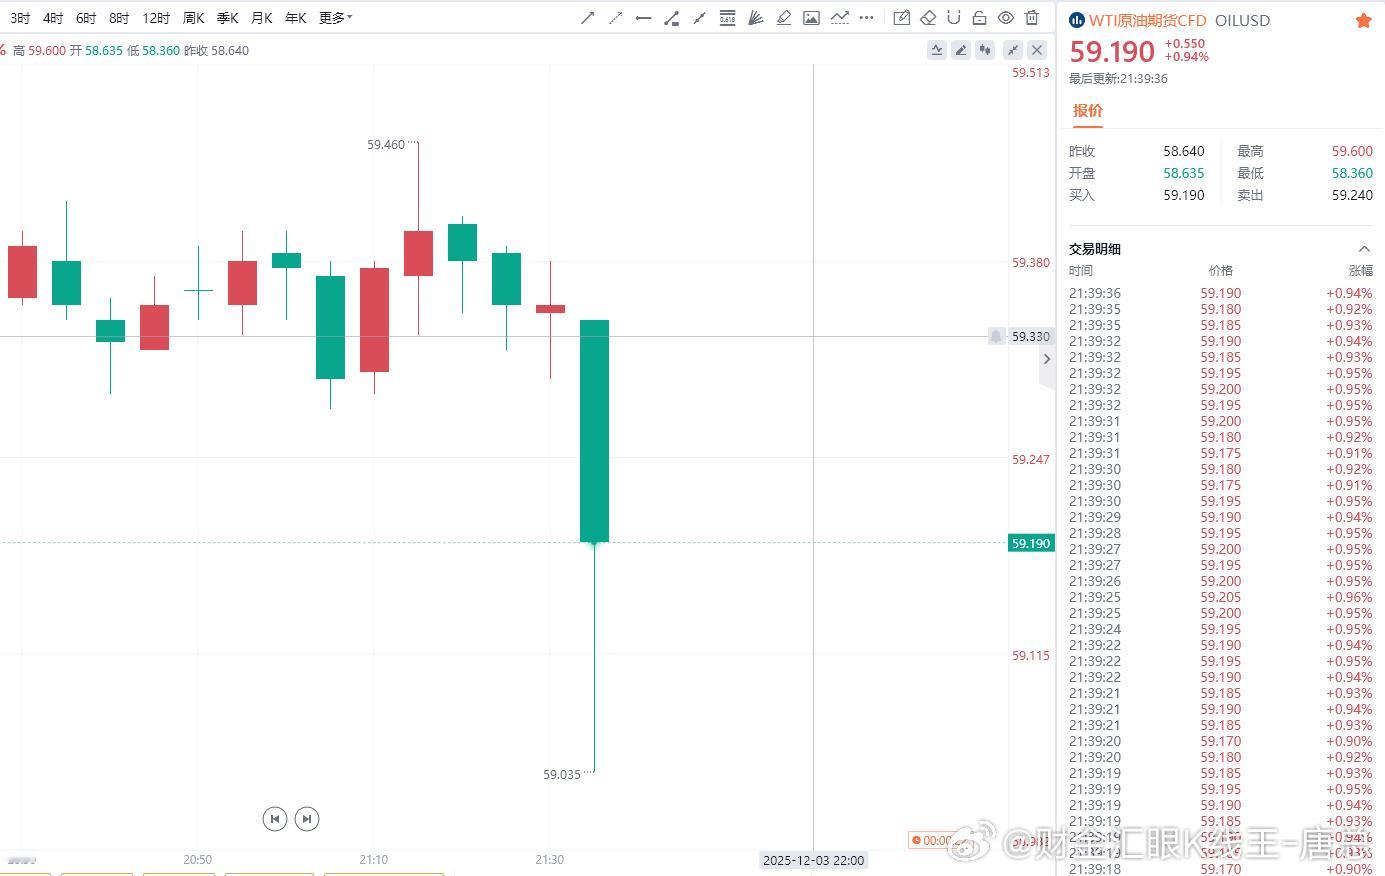The image size is (1385, 876).
Task: Switch to the 季K timeframe
Action: pos(227,18)
